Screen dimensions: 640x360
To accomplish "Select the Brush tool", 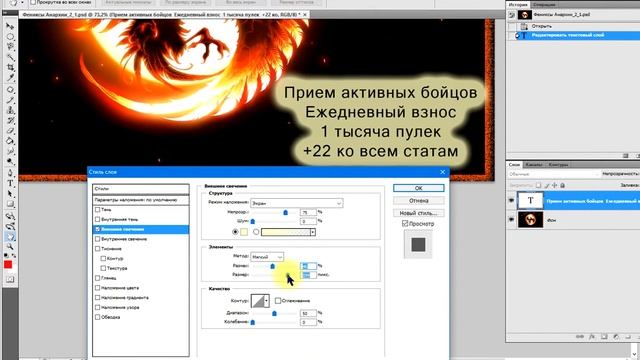I will point(10,100).
